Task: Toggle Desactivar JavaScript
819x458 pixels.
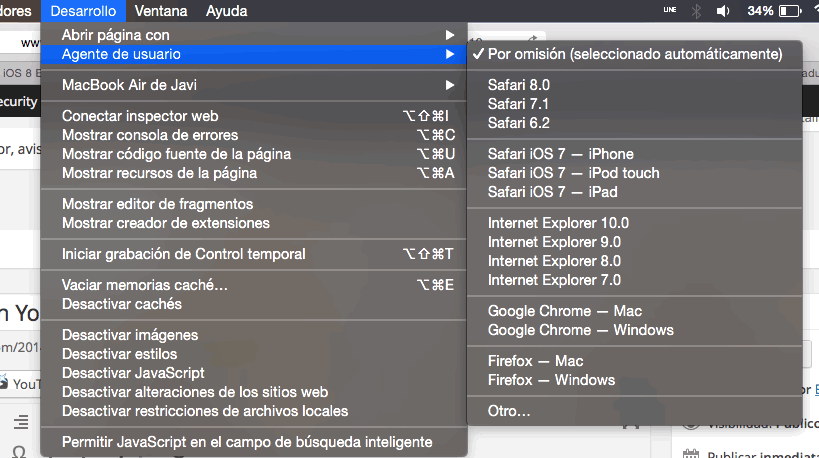Action: pyautogui.click(x=254, y=373)
